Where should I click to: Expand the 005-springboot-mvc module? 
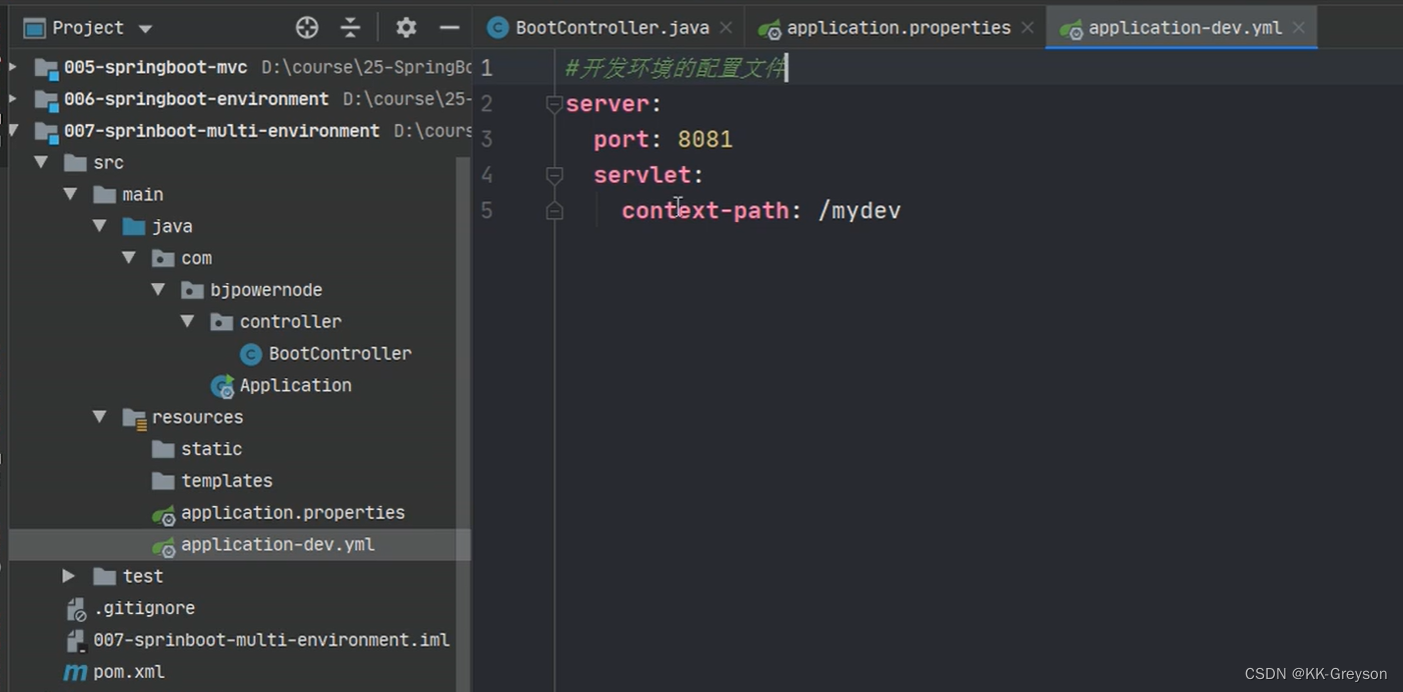click(x=13, y=67)
